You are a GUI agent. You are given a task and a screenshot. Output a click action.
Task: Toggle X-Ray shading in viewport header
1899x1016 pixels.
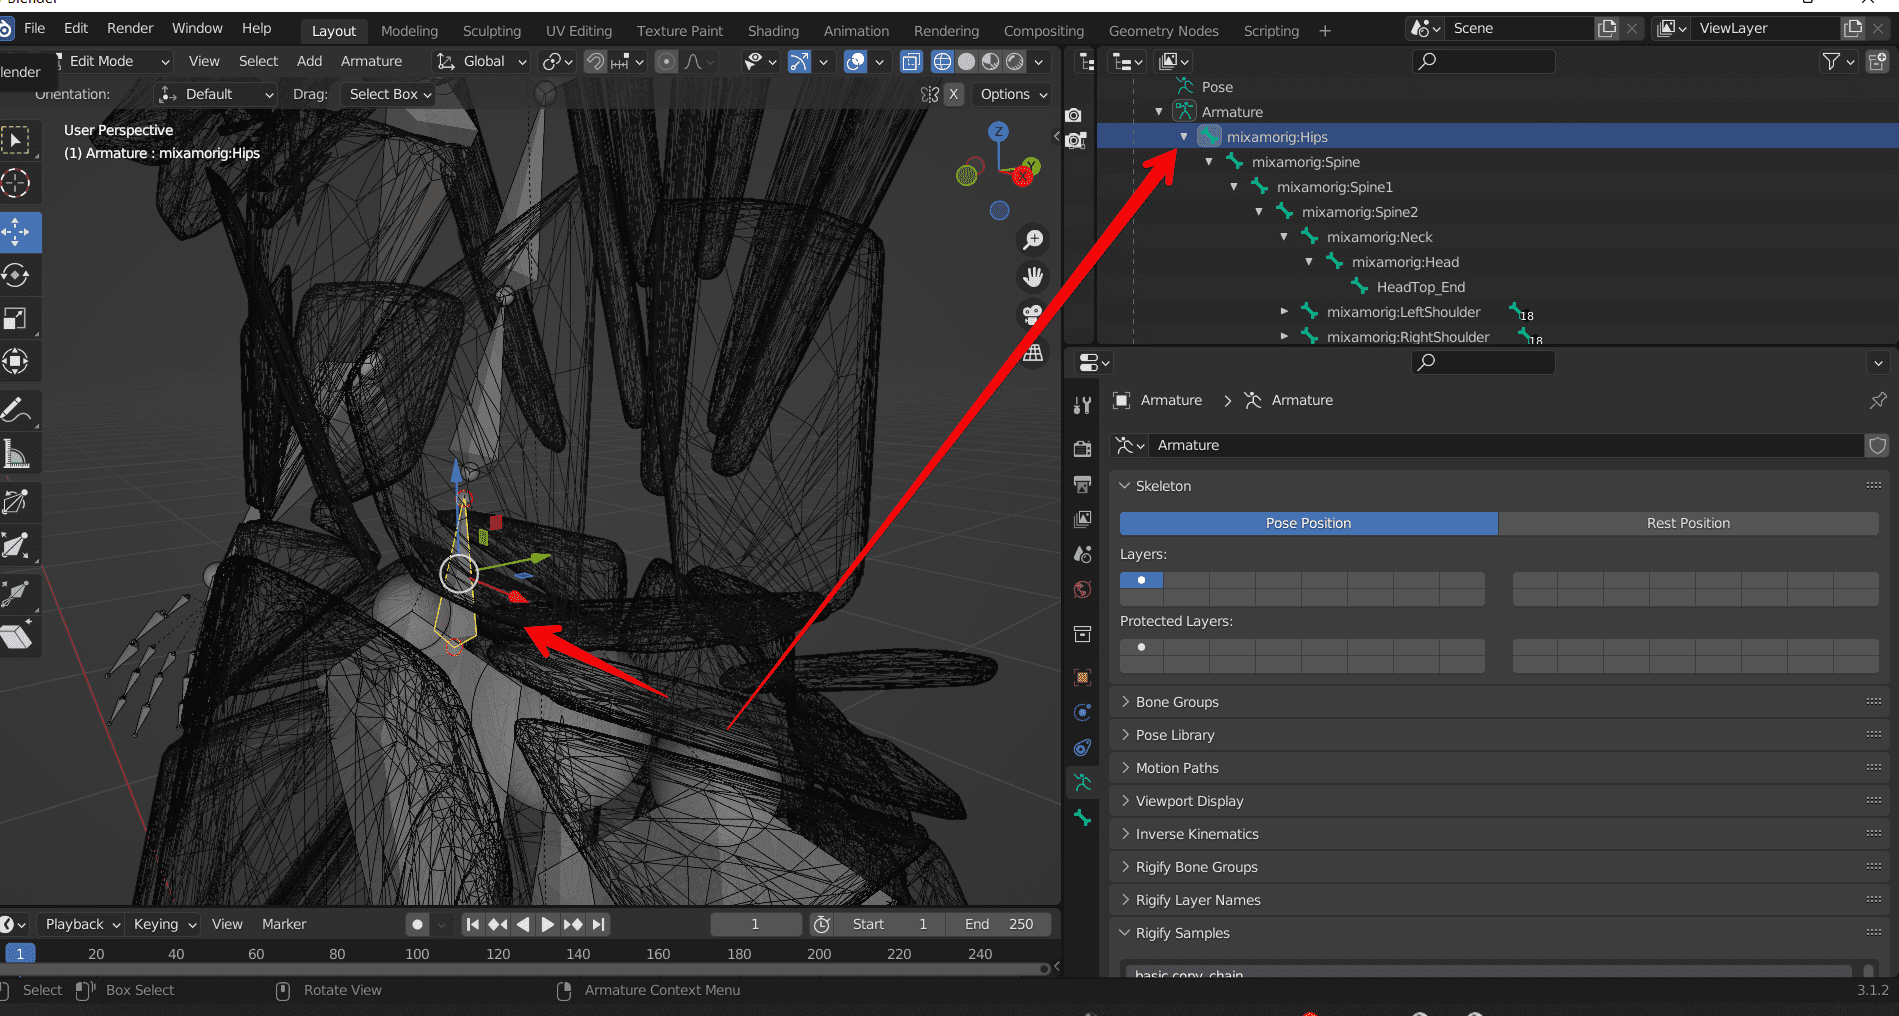click(910, 62)
